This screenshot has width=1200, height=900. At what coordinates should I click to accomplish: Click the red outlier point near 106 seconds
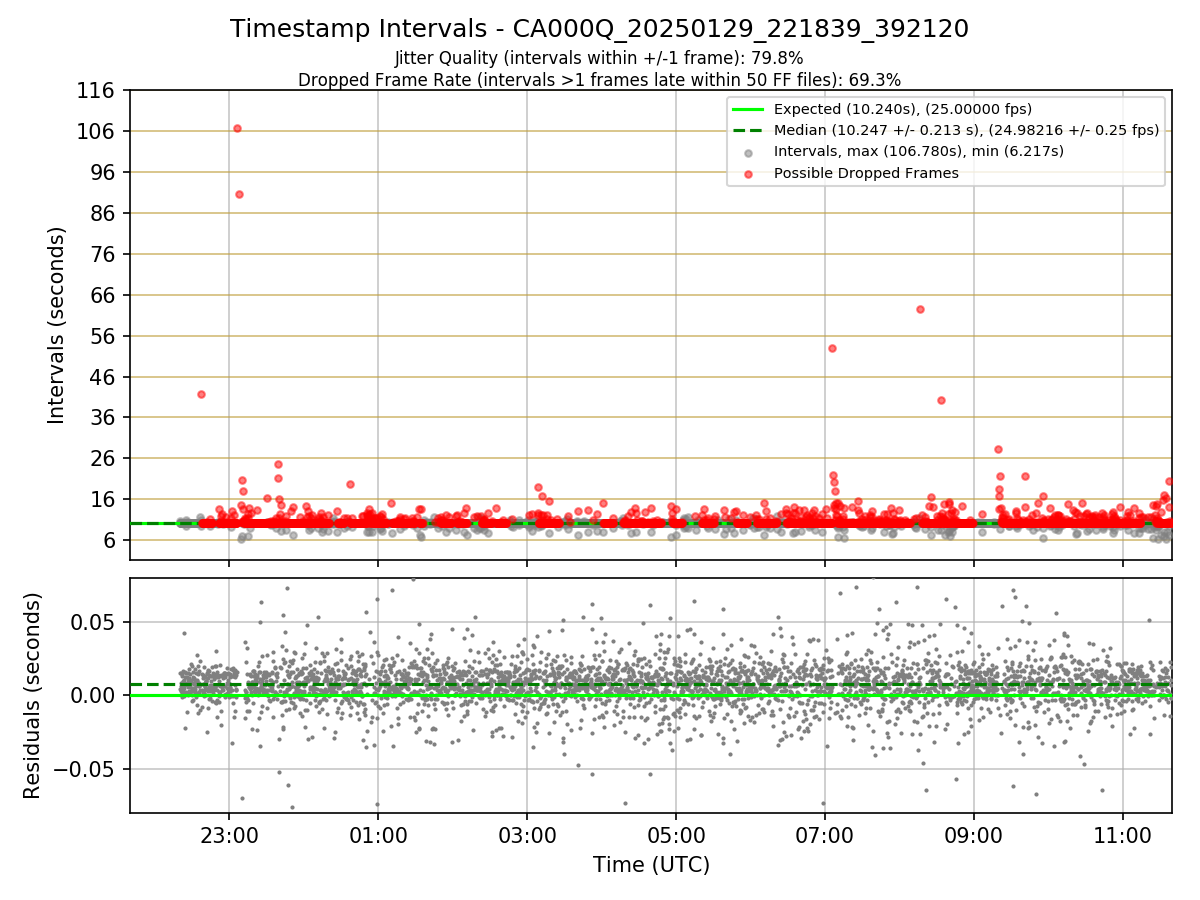[x=237, y=128]
